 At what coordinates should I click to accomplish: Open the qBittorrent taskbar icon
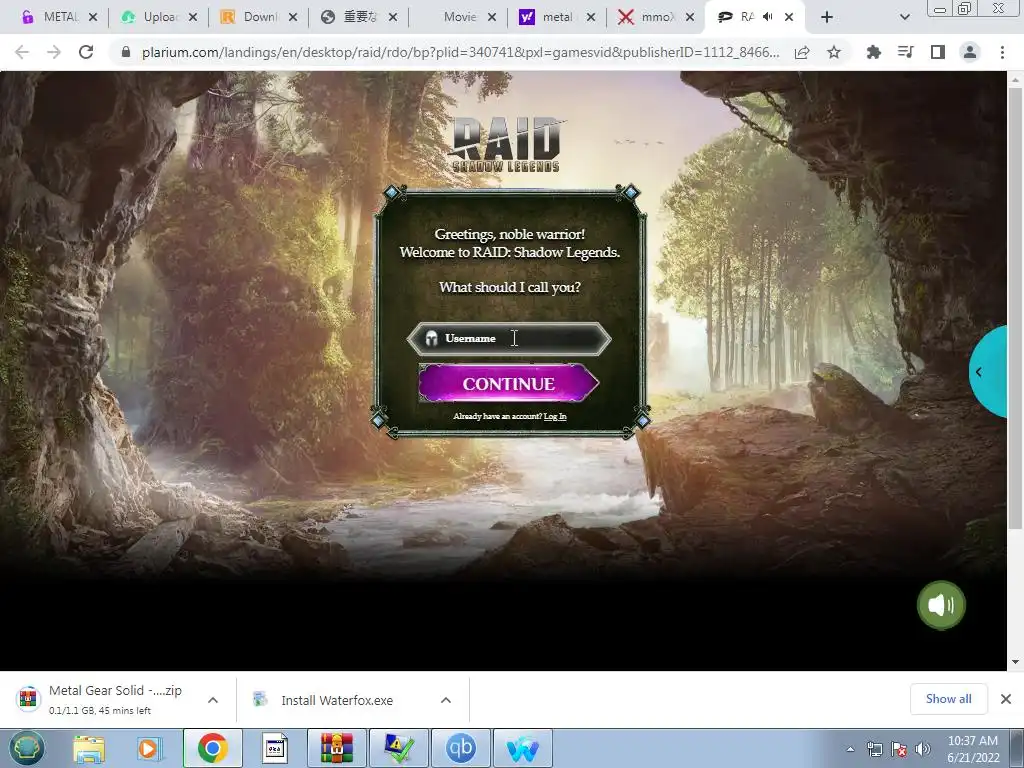(460, 748)
